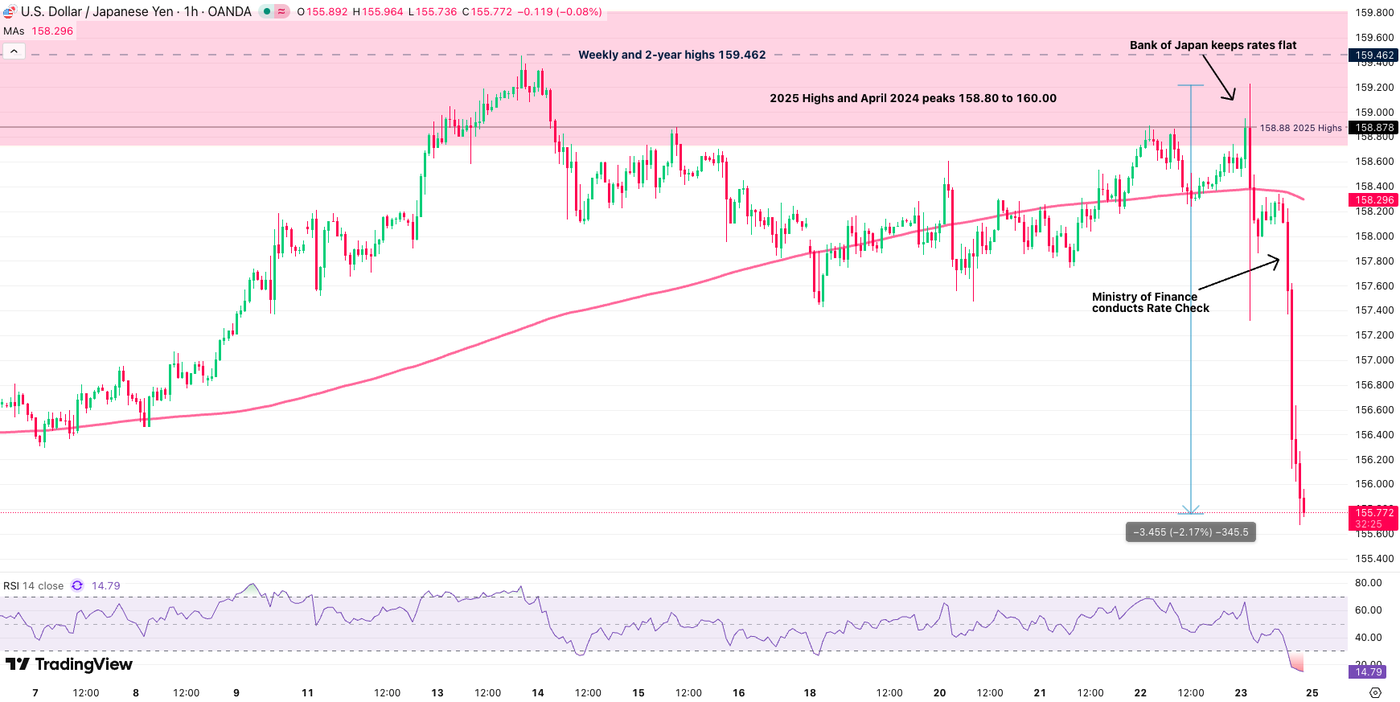The height and width of the screenshot is (702, 1400).
Task: Click the Bank of Japan keeps rates flat annotation
Action: tap(1213, 44)
